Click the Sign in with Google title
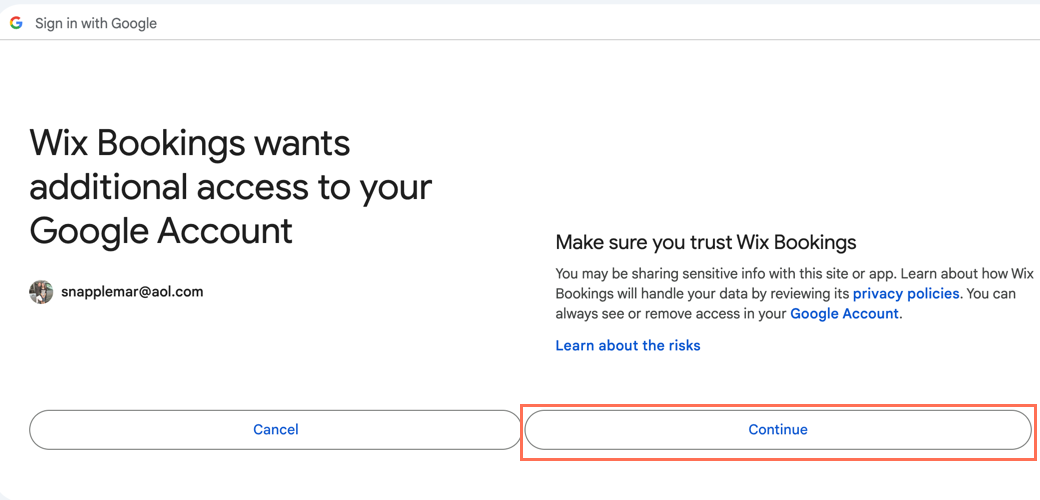The height and width of the screenshot is (500, 1040). pyautogui.click(x=96, y=23)
